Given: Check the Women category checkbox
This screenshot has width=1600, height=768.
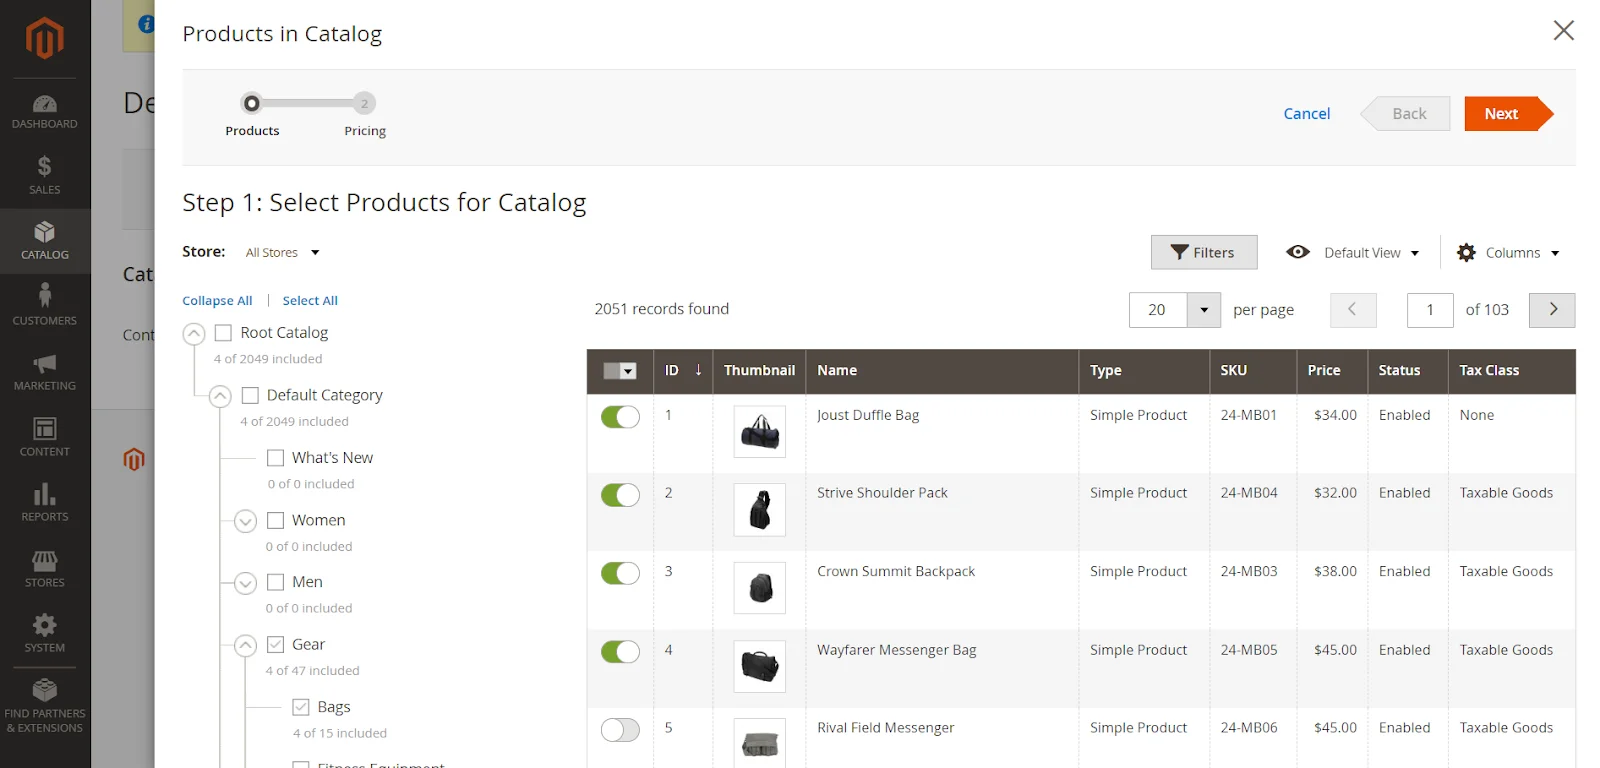Looking at the screenshot, I should pyautogui.click(x=276, y=520).
